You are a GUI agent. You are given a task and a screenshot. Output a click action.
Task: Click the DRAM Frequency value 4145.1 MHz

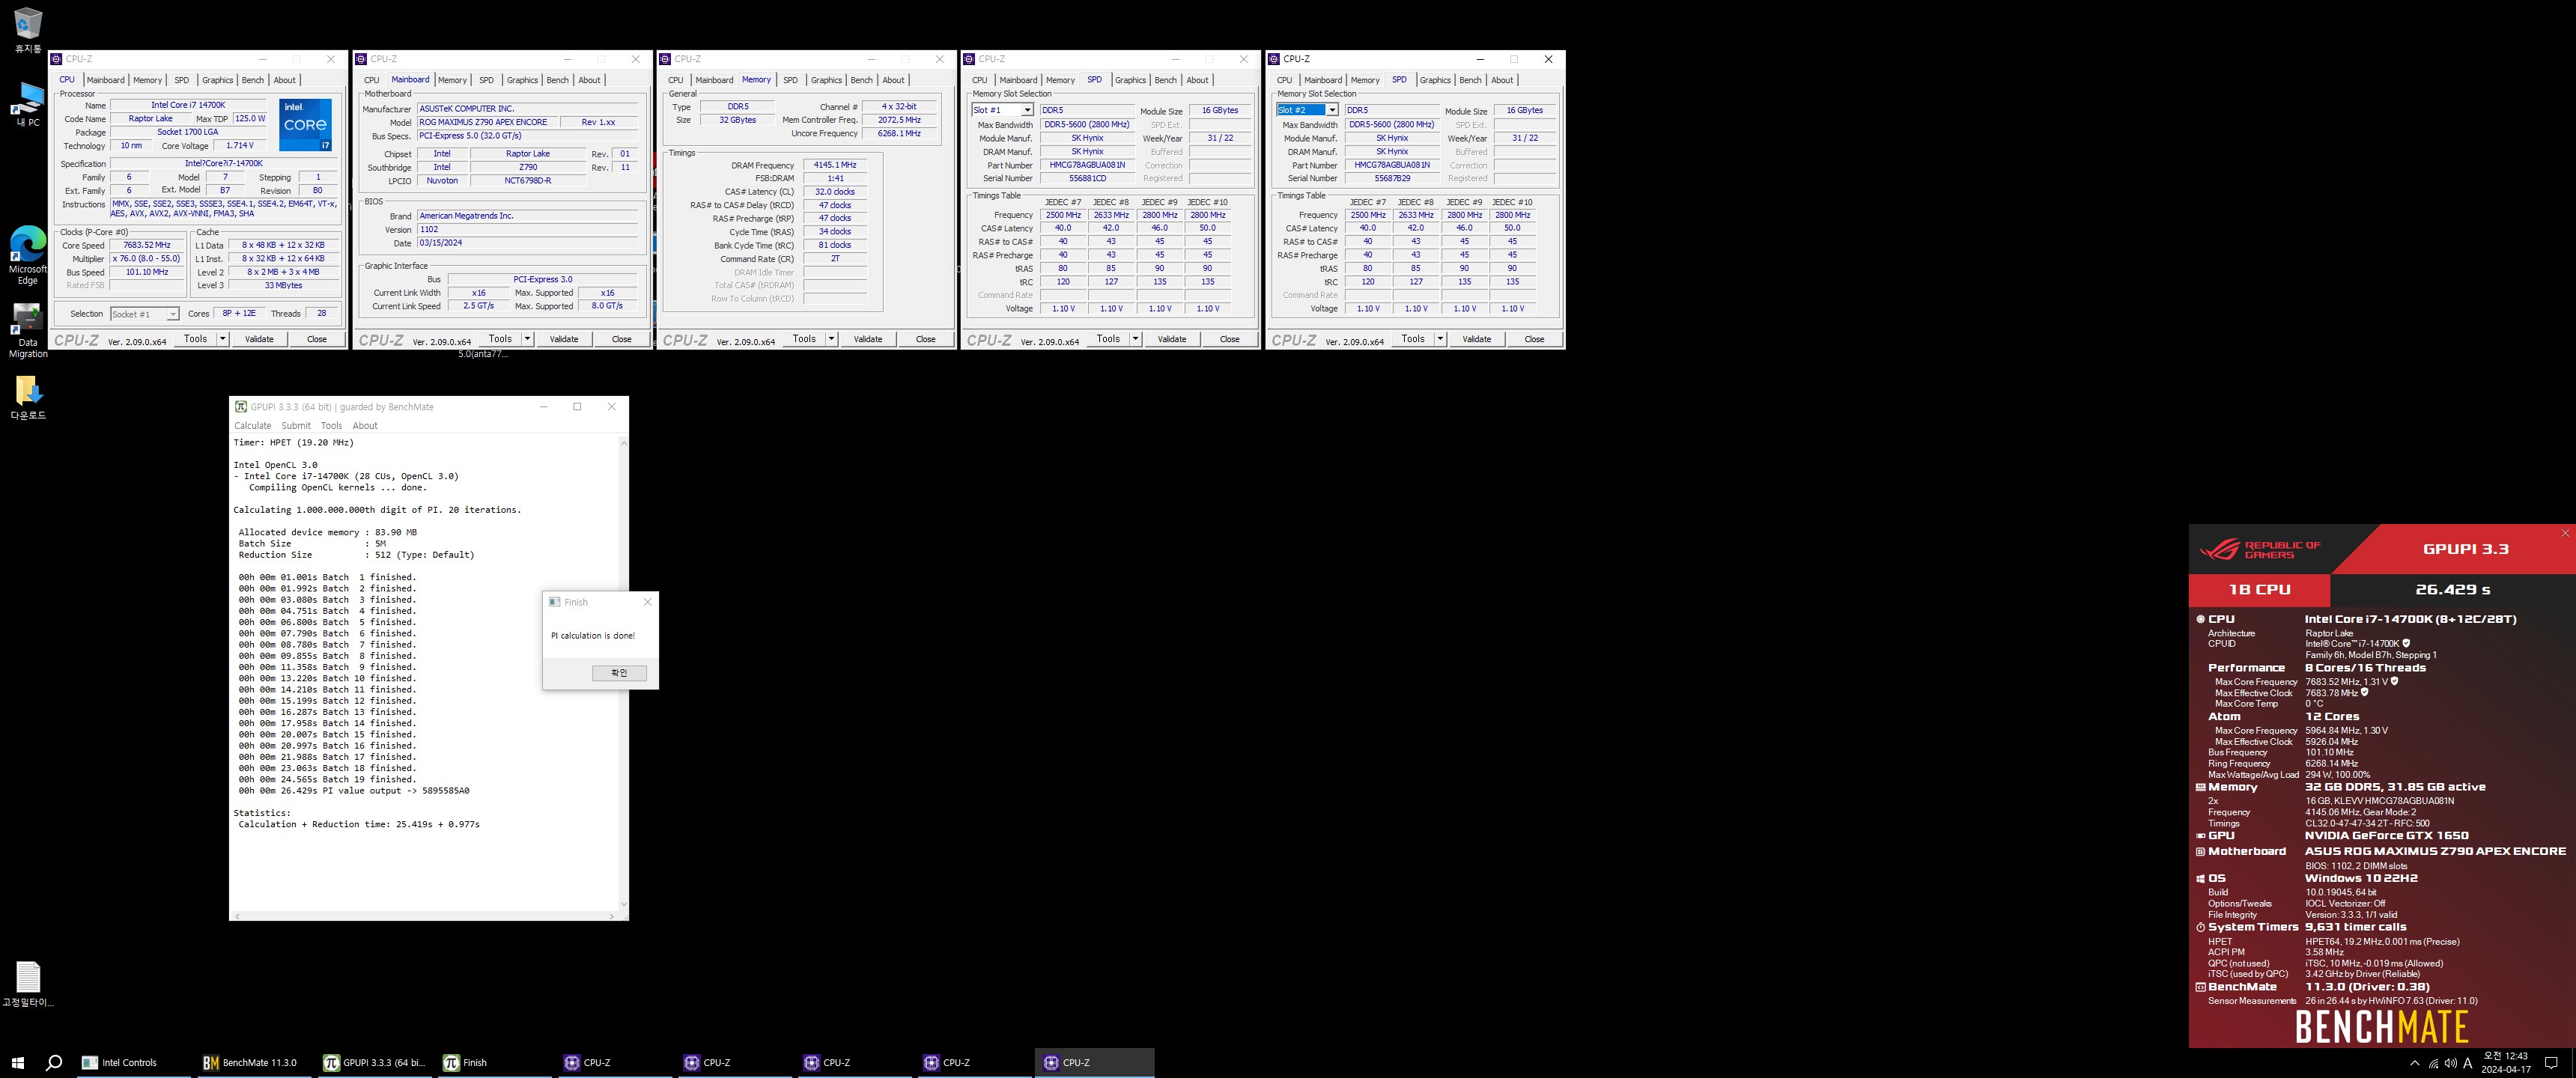[x=835, y=165]
